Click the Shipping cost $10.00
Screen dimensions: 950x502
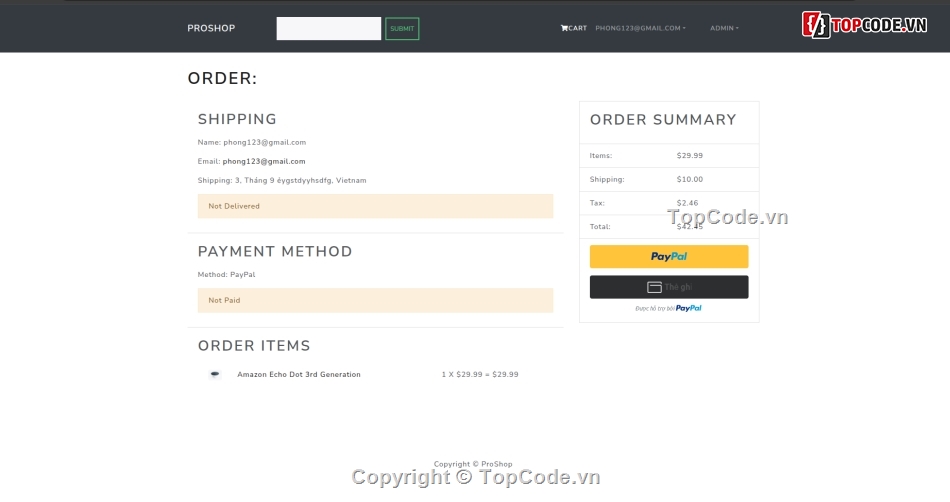click(x=689, y=179)
